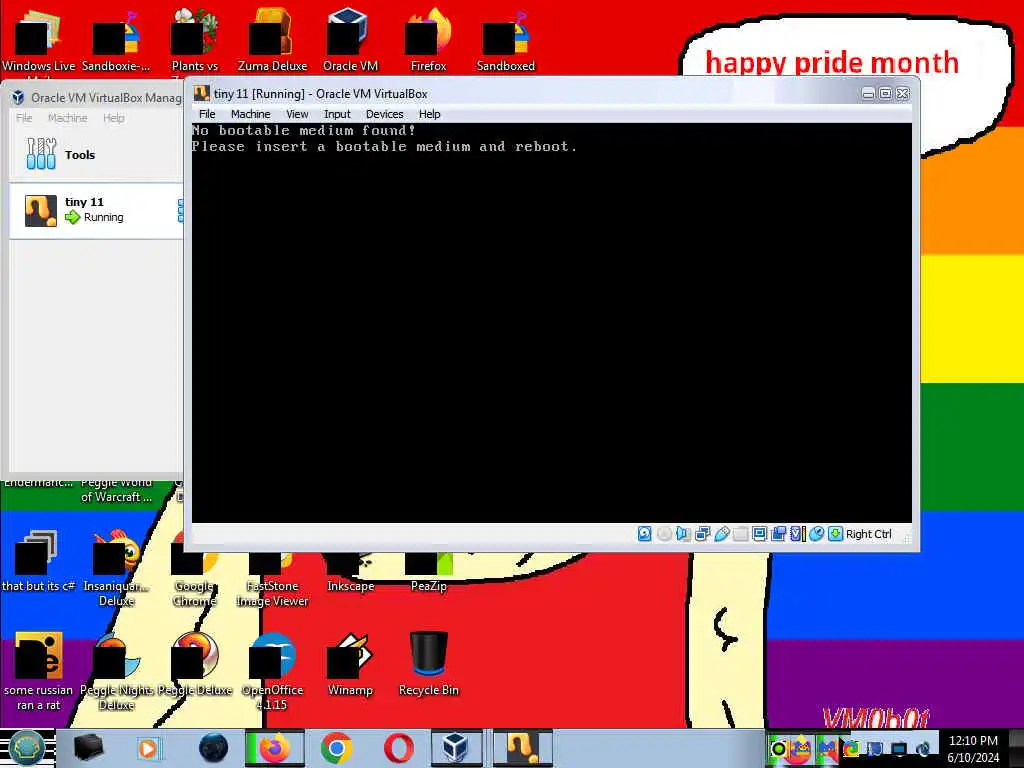The height and width of the screenshot is (768, 1024).
Task: Click the mouse integration status icon
Action: (816, 534)
